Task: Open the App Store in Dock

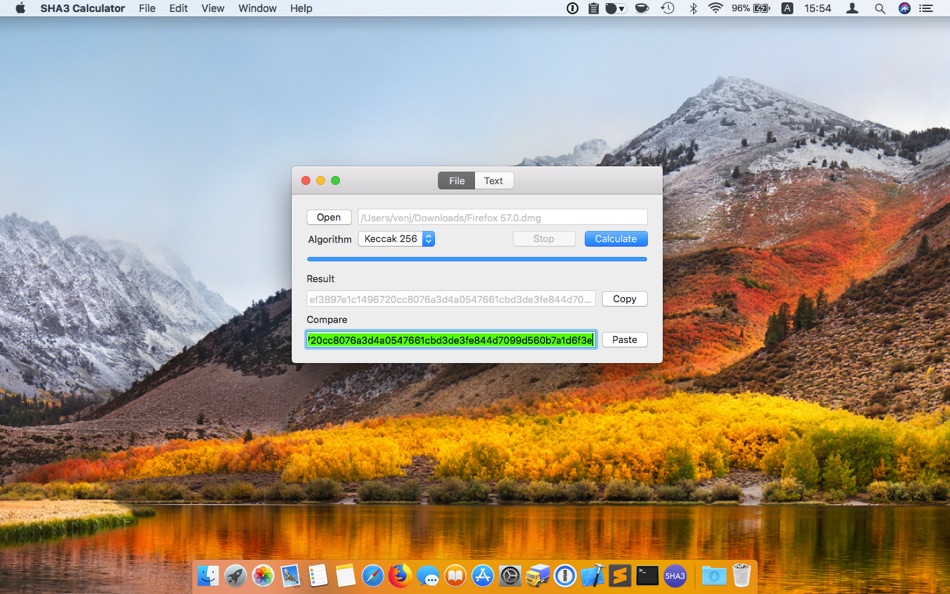Action: coord(483,576)
